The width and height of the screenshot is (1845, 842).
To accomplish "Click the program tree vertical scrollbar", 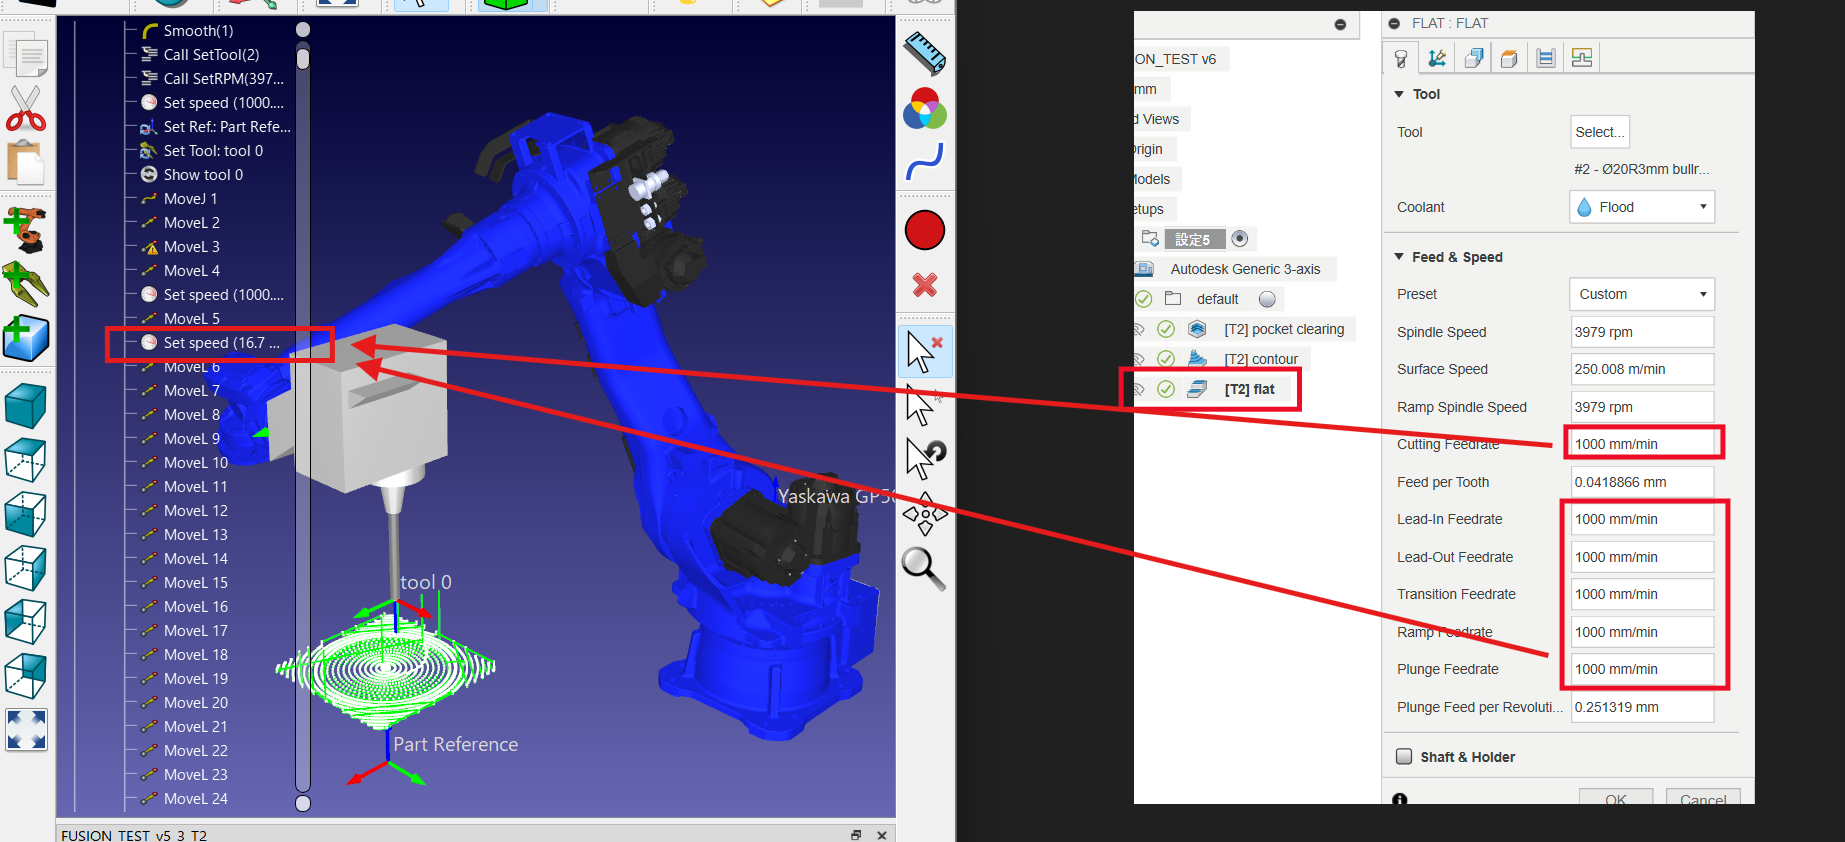I will point(303,400).
